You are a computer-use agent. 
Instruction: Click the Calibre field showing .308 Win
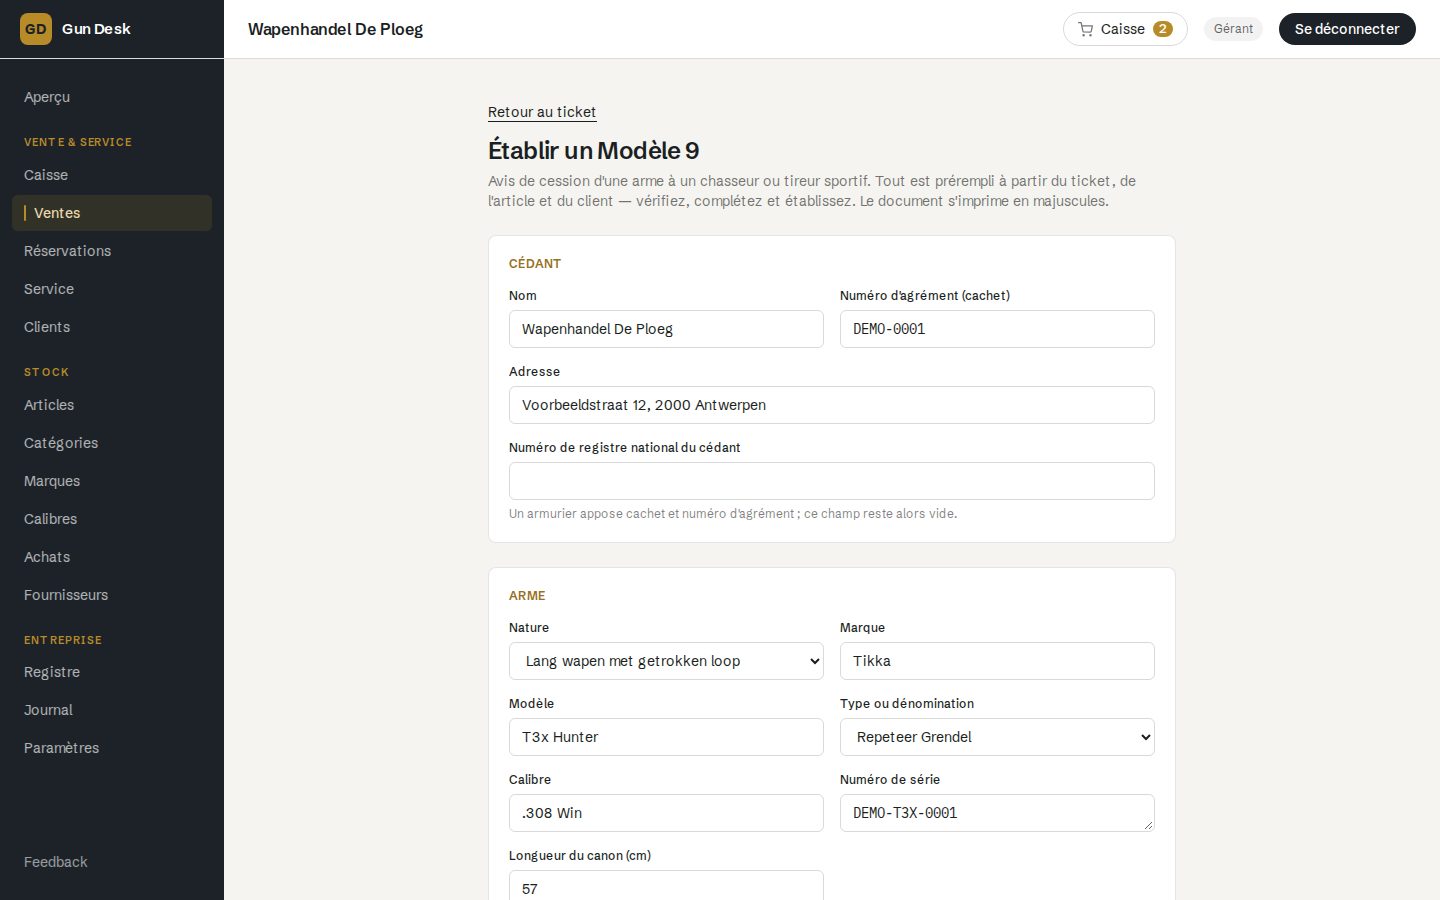[666, 813]
